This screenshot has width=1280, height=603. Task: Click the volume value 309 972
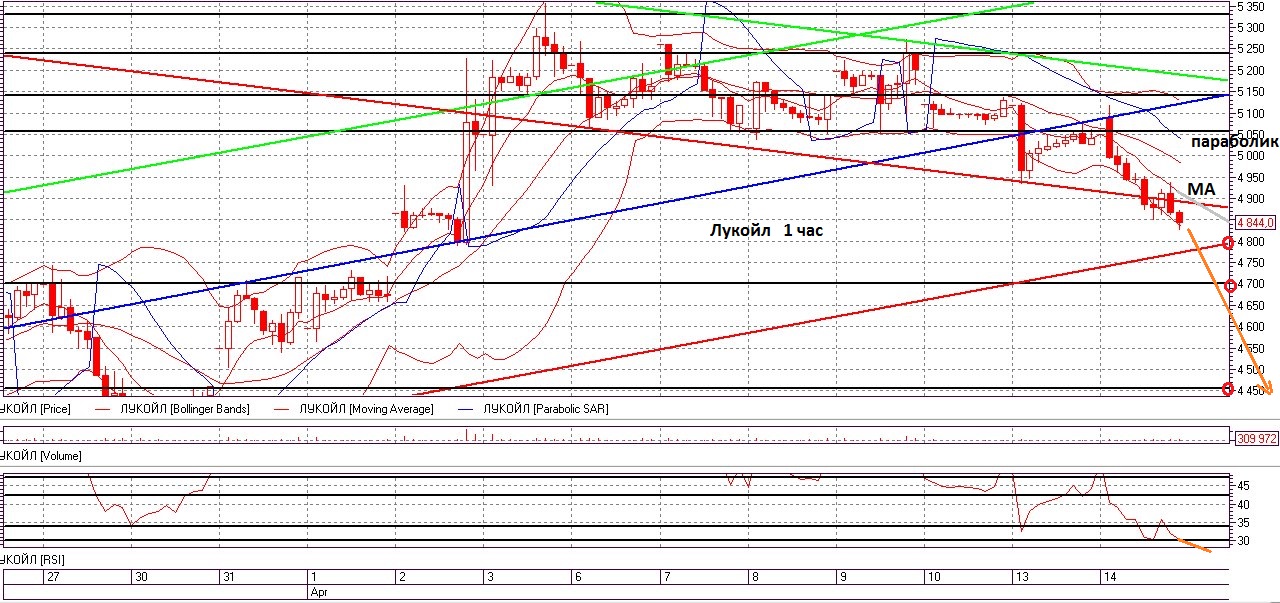1257,438
